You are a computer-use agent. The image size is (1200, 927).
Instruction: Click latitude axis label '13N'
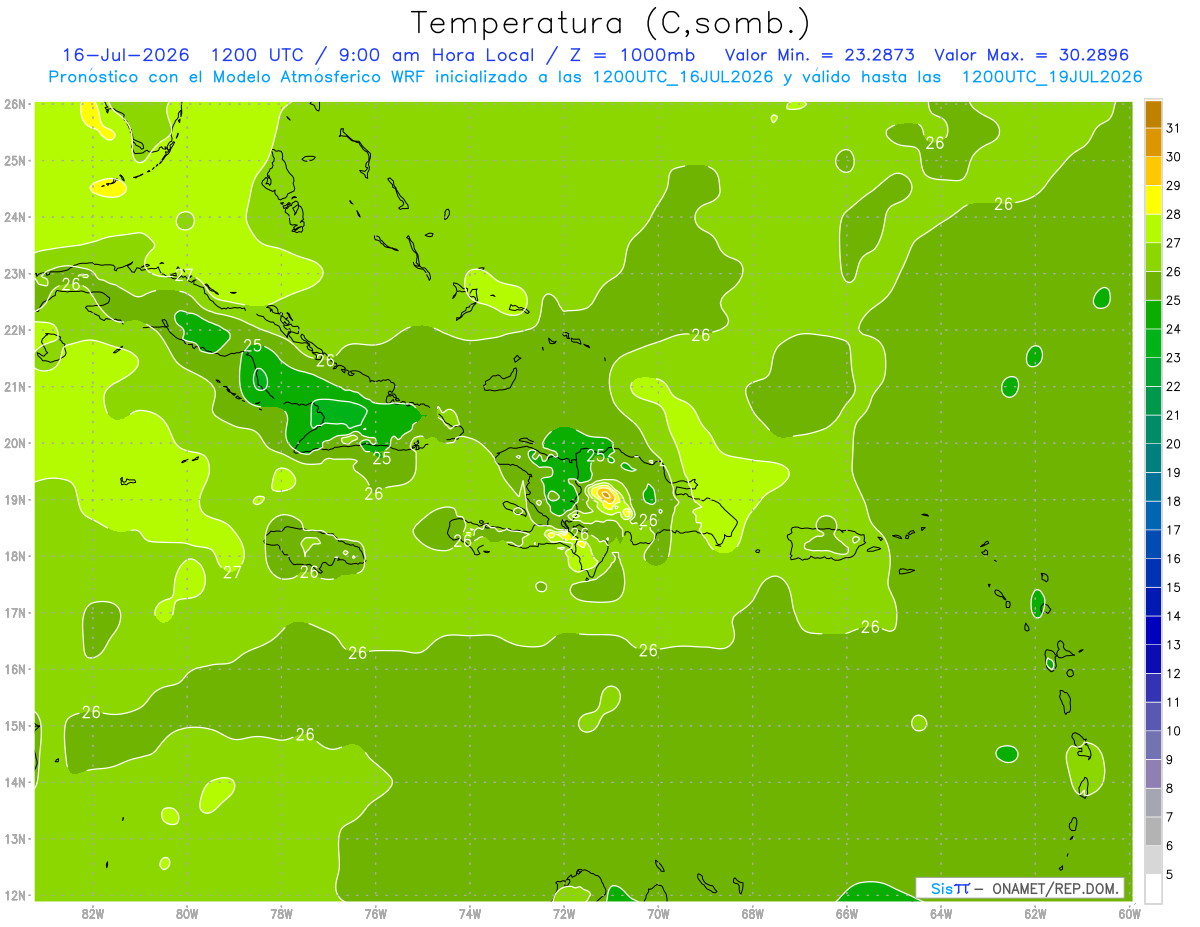[15, 839]
